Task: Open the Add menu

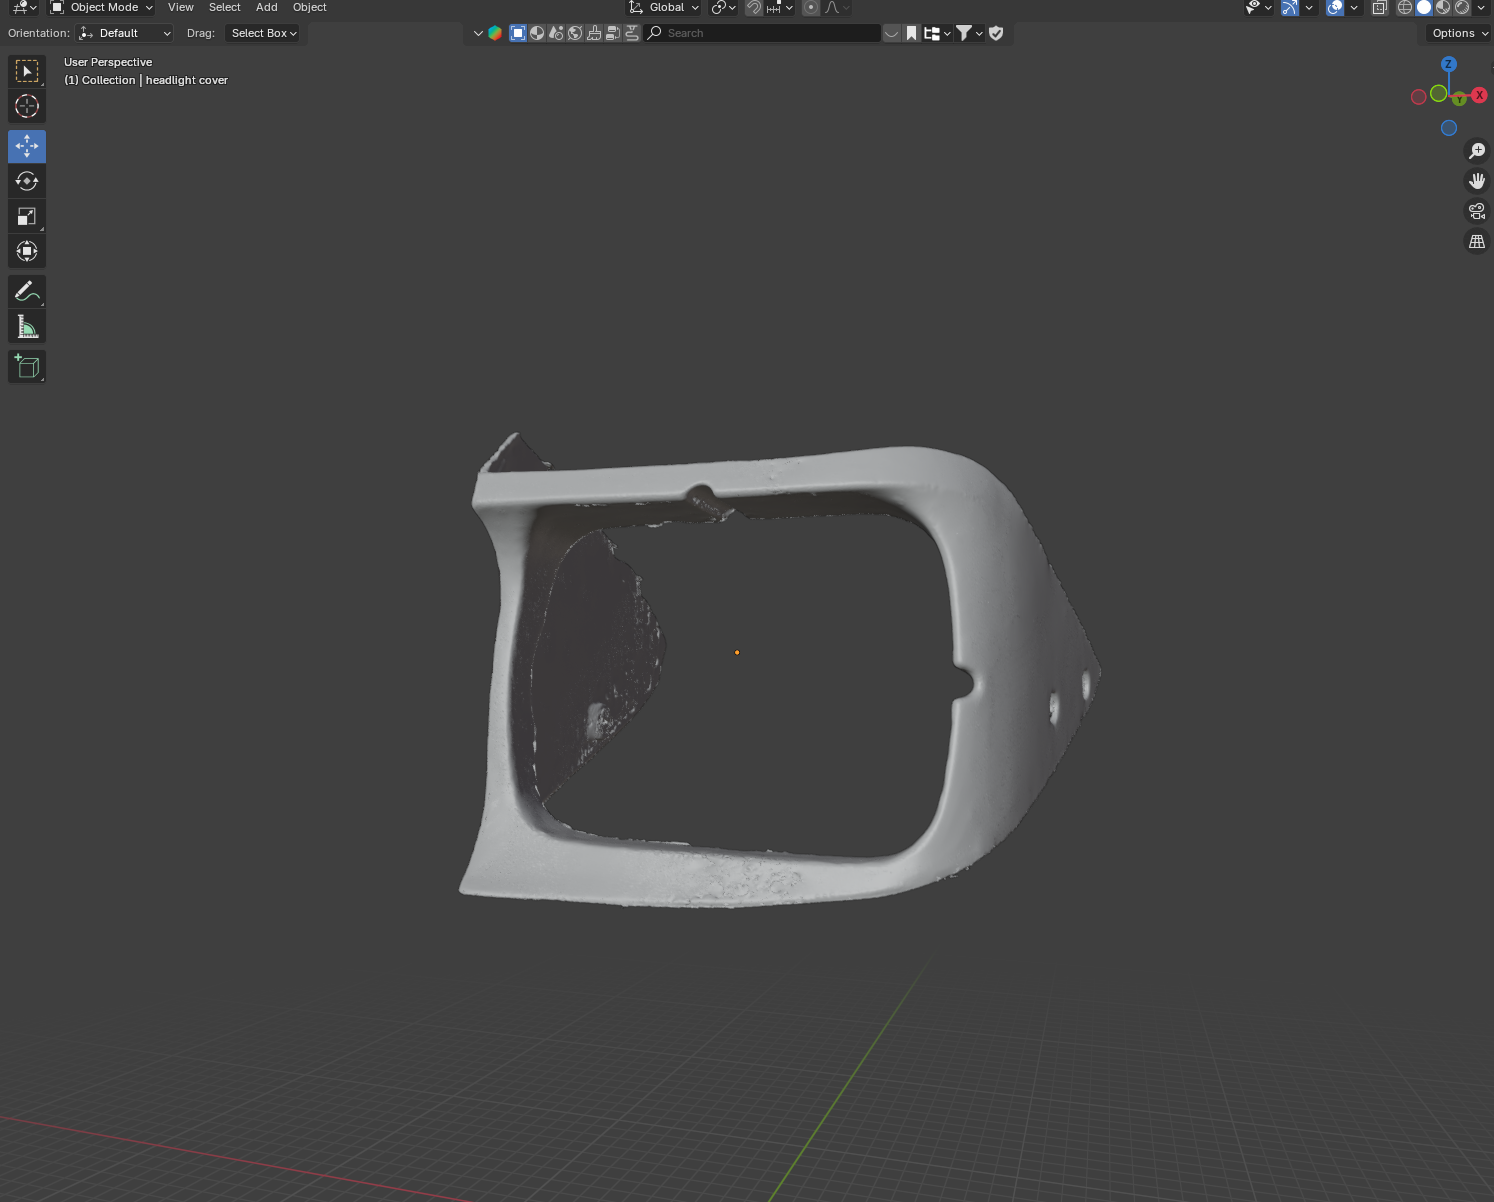Action: click(x=266, y=8)
